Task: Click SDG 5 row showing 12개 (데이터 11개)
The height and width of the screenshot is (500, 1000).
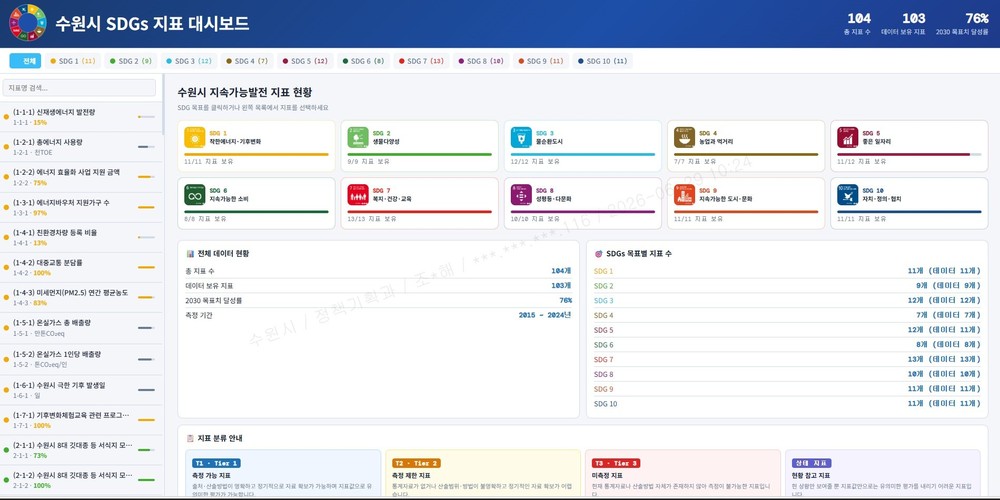Action: pyautogui.click(x=787, y=330)
